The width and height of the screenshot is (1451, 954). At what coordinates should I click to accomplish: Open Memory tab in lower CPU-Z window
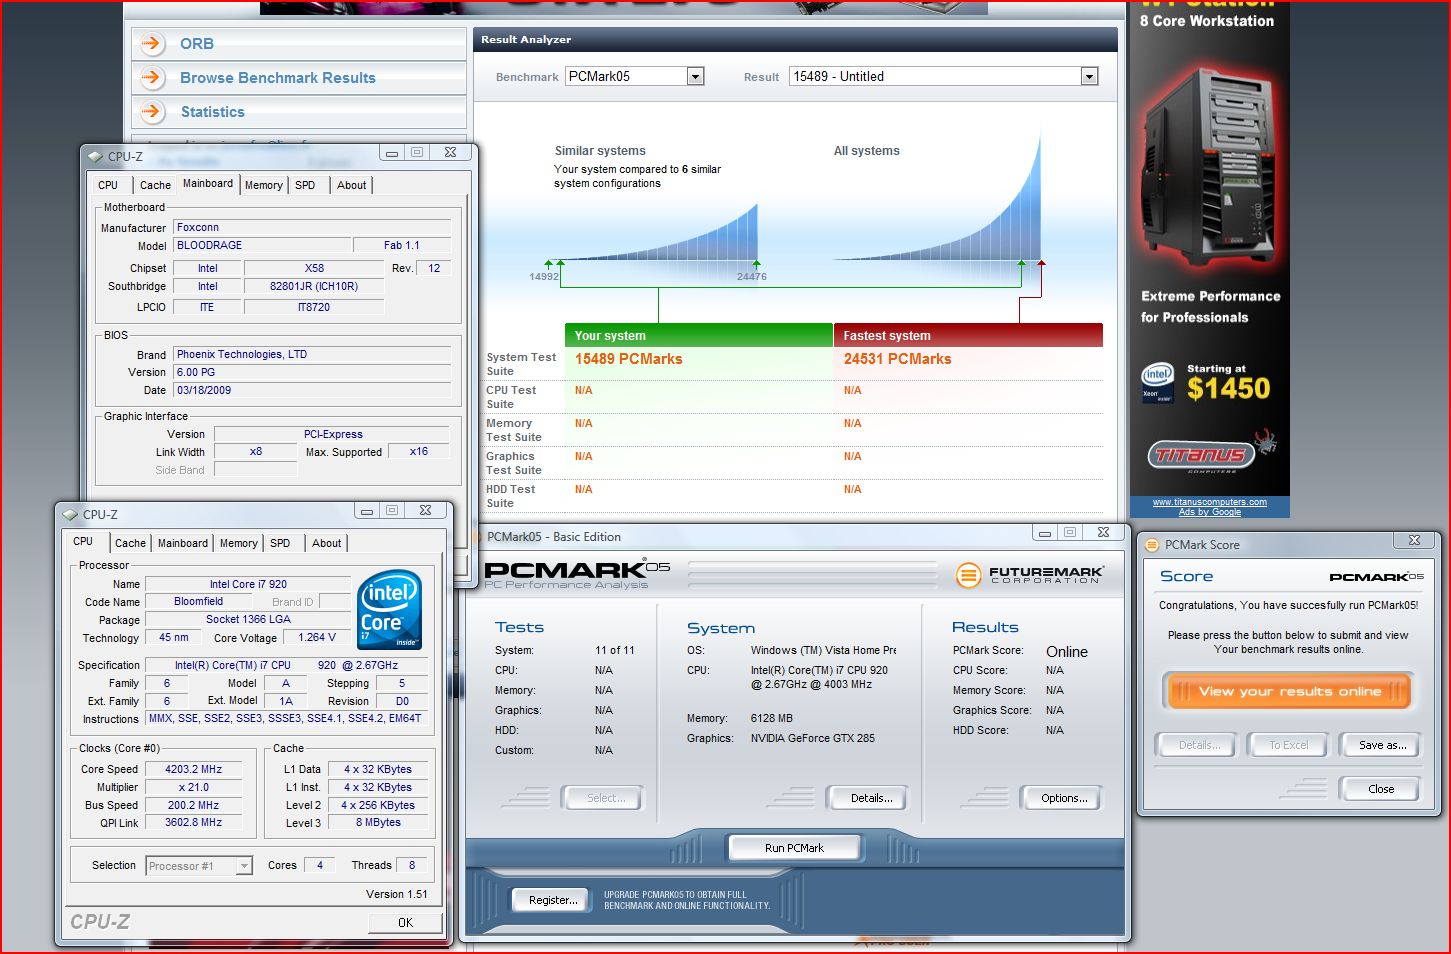[x=239, y=543]
